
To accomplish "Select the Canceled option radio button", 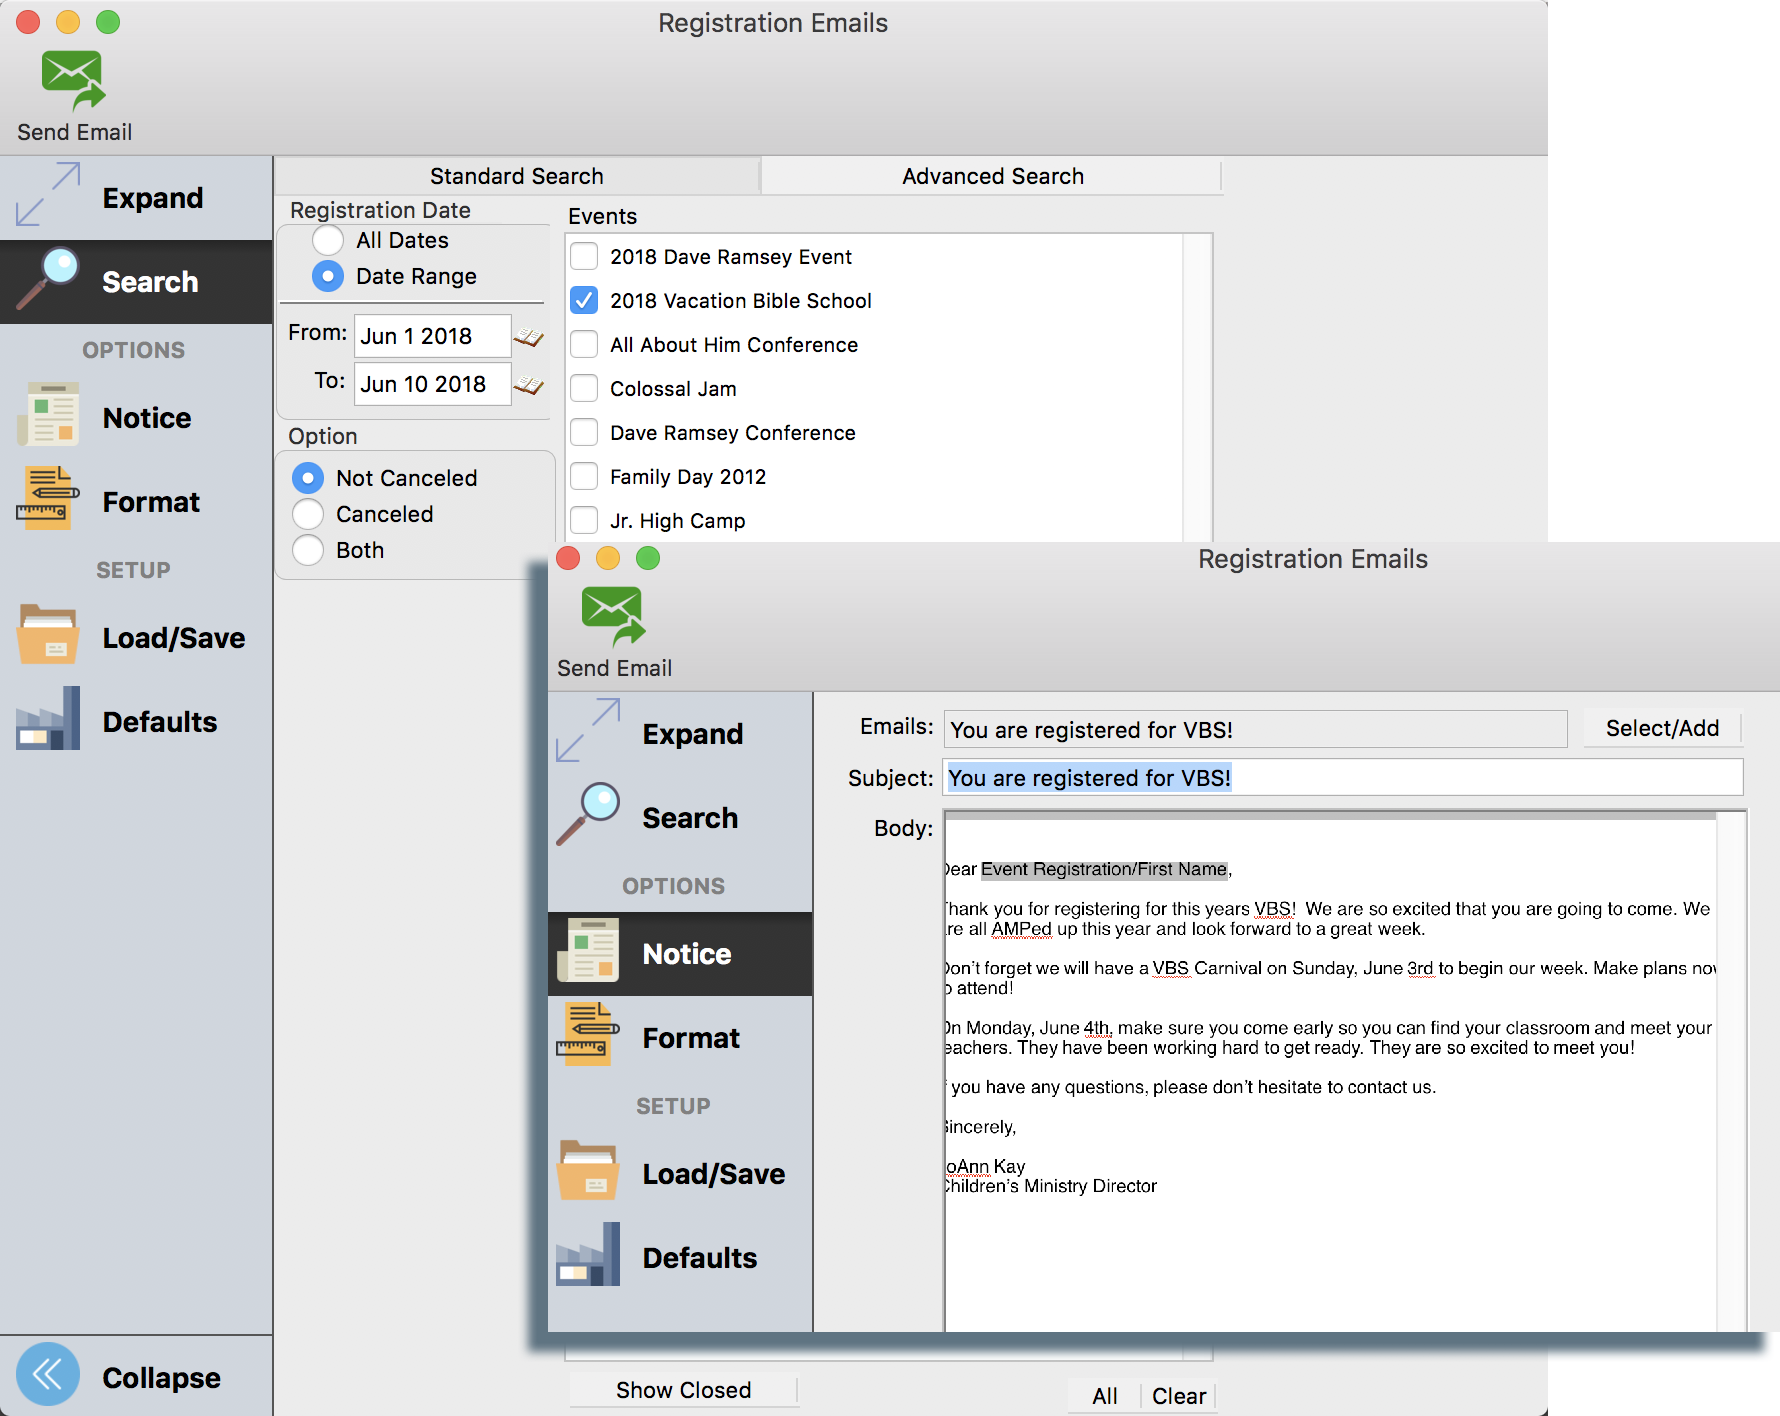I will 308,514.
